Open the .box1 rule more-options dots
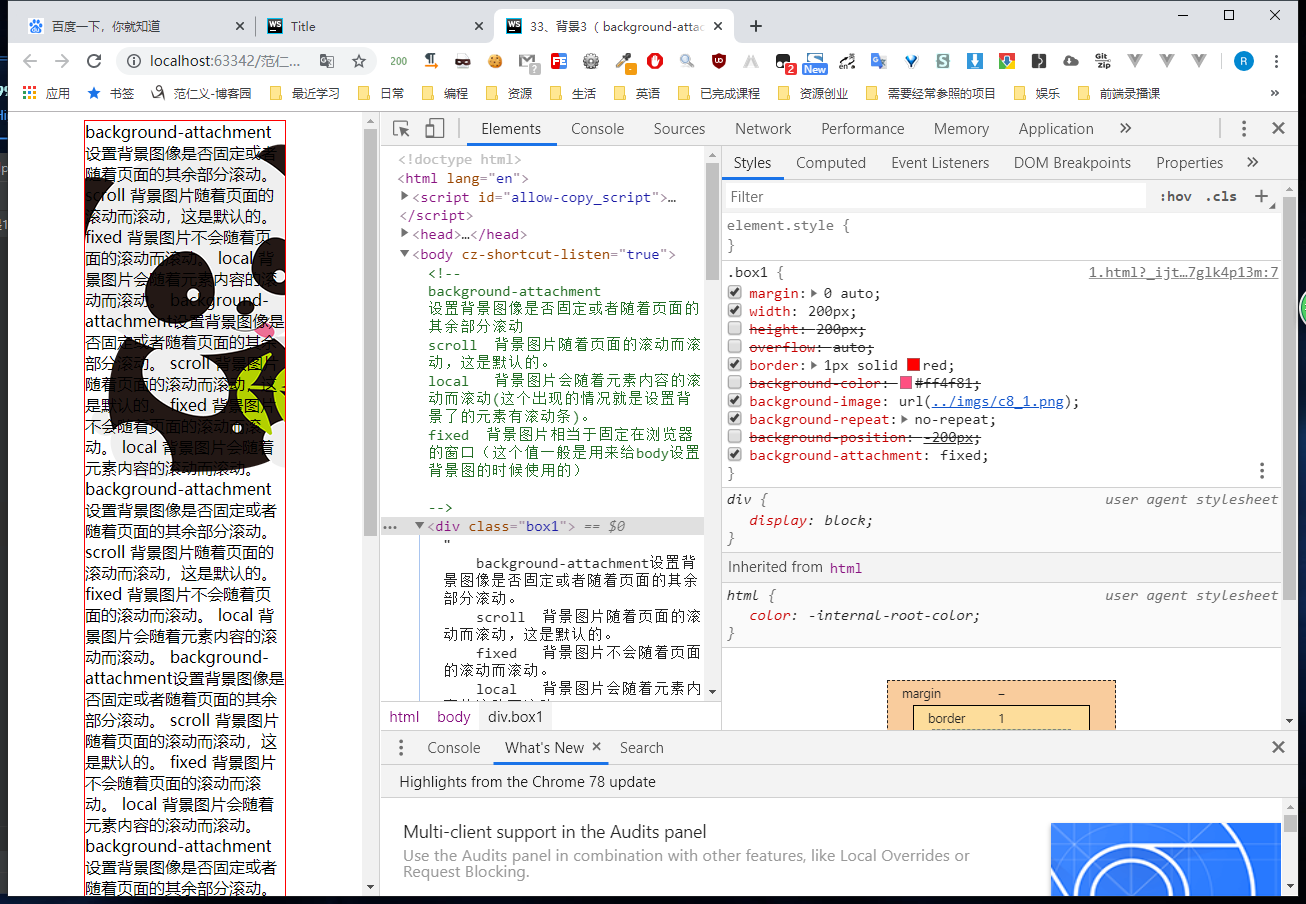The width and height of the screenshot is (1306, 904). pyautogui.click(x=1262, y=470)
